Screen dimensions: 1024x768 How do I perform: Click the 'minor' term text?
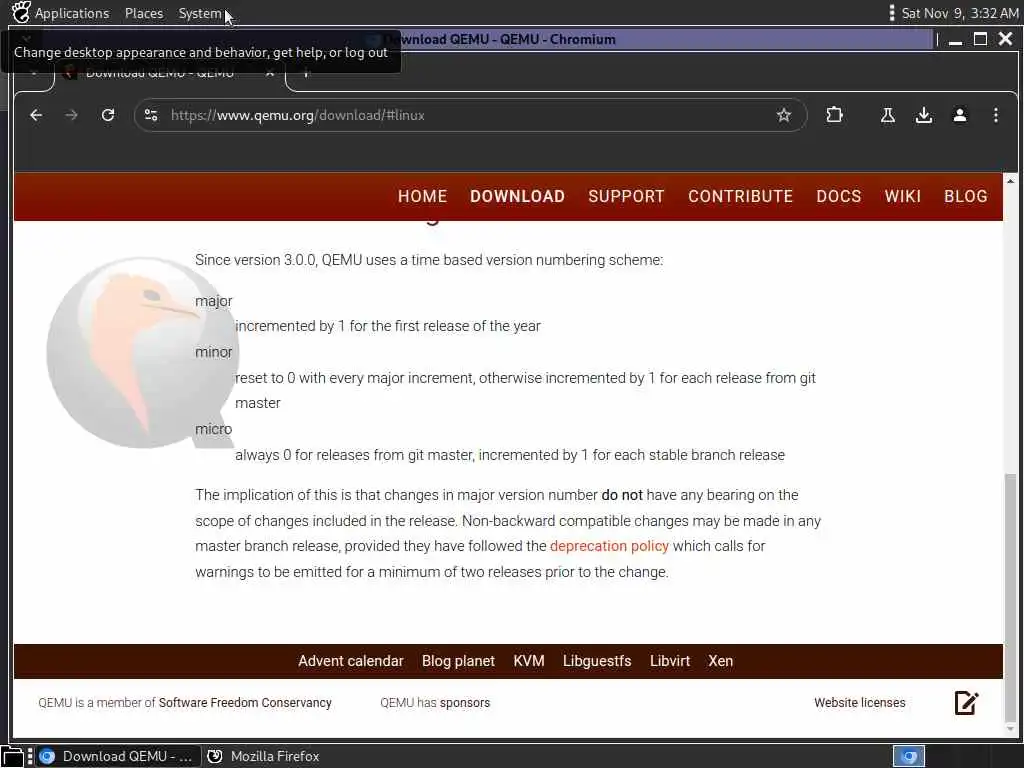click(214, 352)
